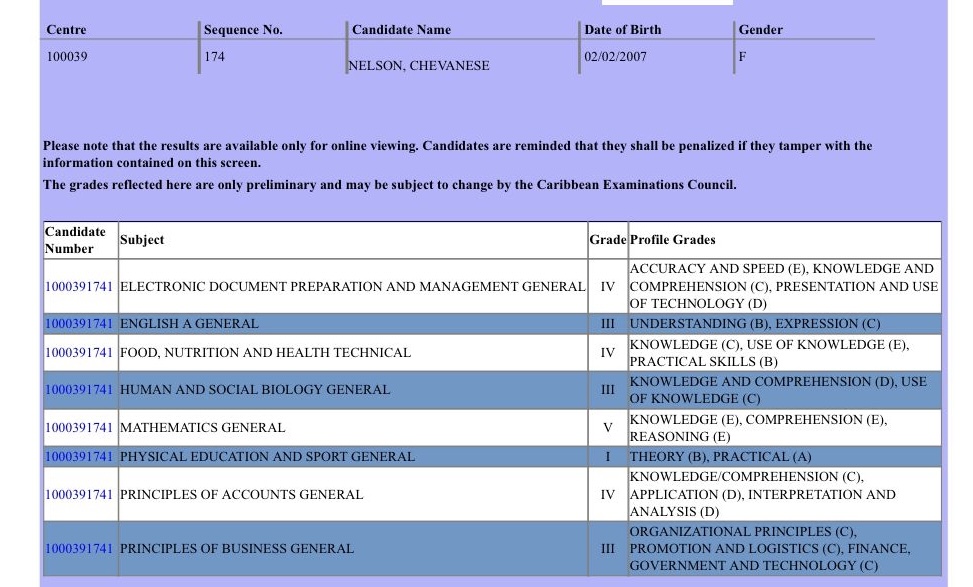Click grade IV for Principles of Accounts
973x587 pixels.
(608, 495)
